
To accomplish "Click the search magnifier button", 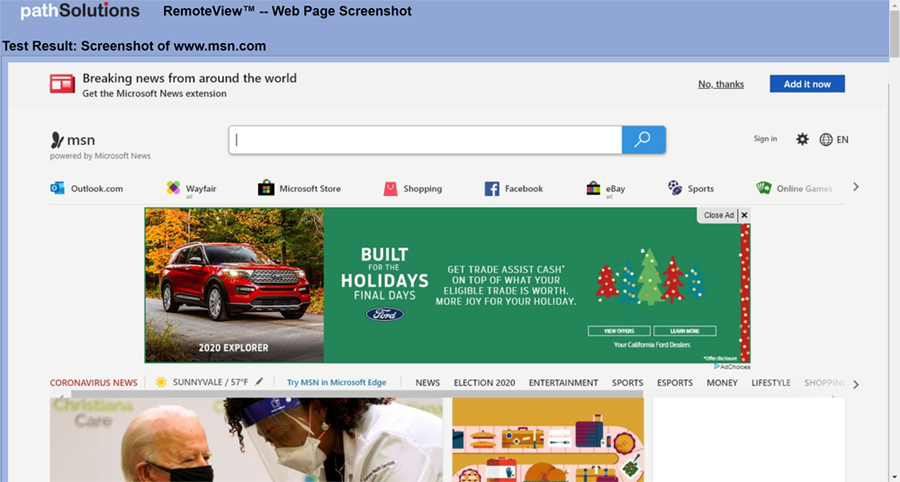I will [643, 140].
